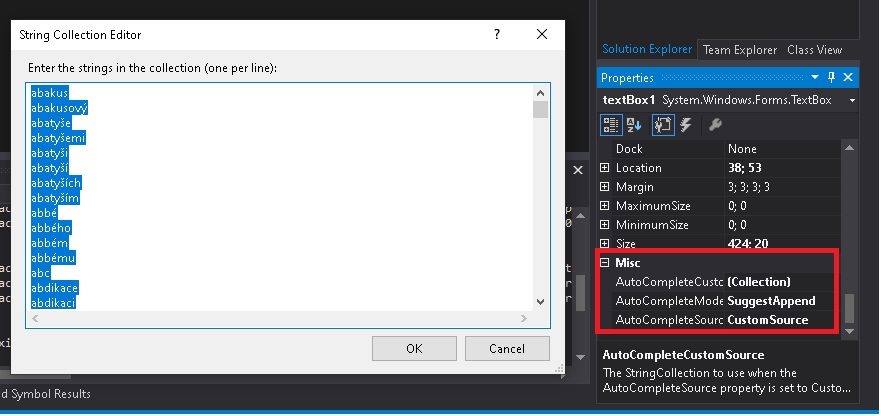Open Property Pages wrench icon
This screenshot has width=881, height=416.
click(x=715, y=125)
